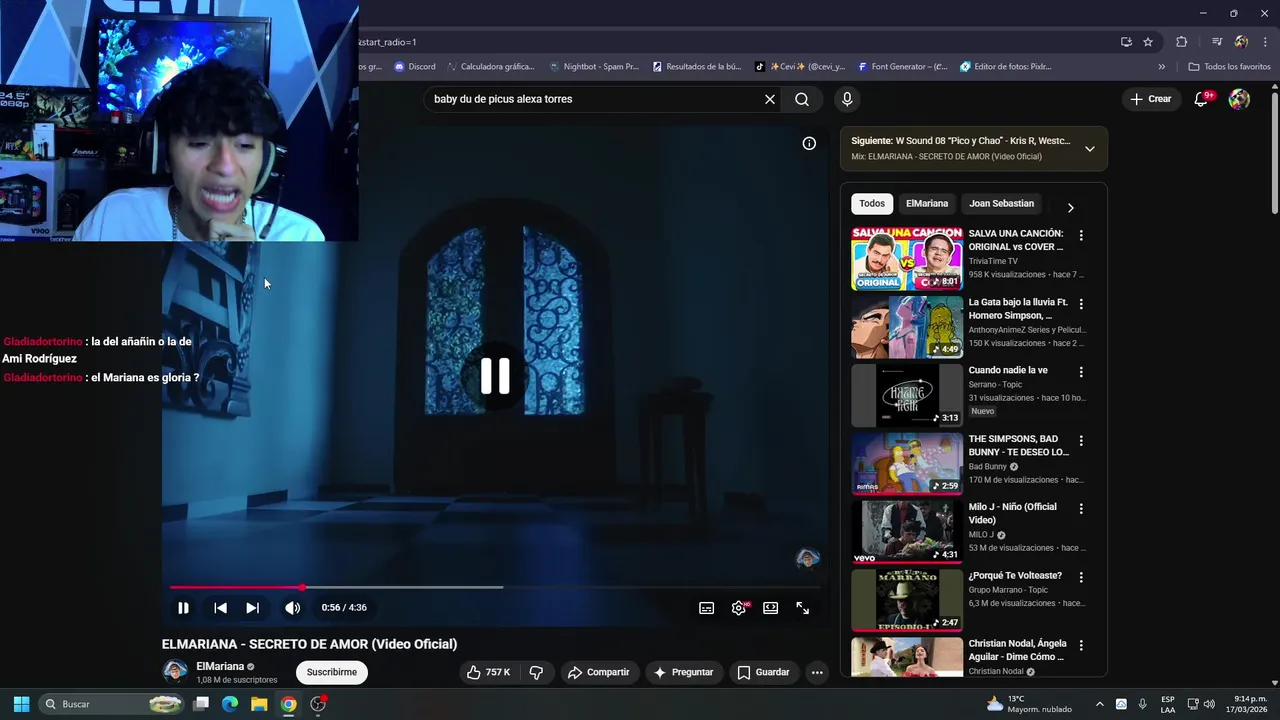
Task: Open options for SALVA UNA CANCIÓN video
Action: [x=1081, y=235]
